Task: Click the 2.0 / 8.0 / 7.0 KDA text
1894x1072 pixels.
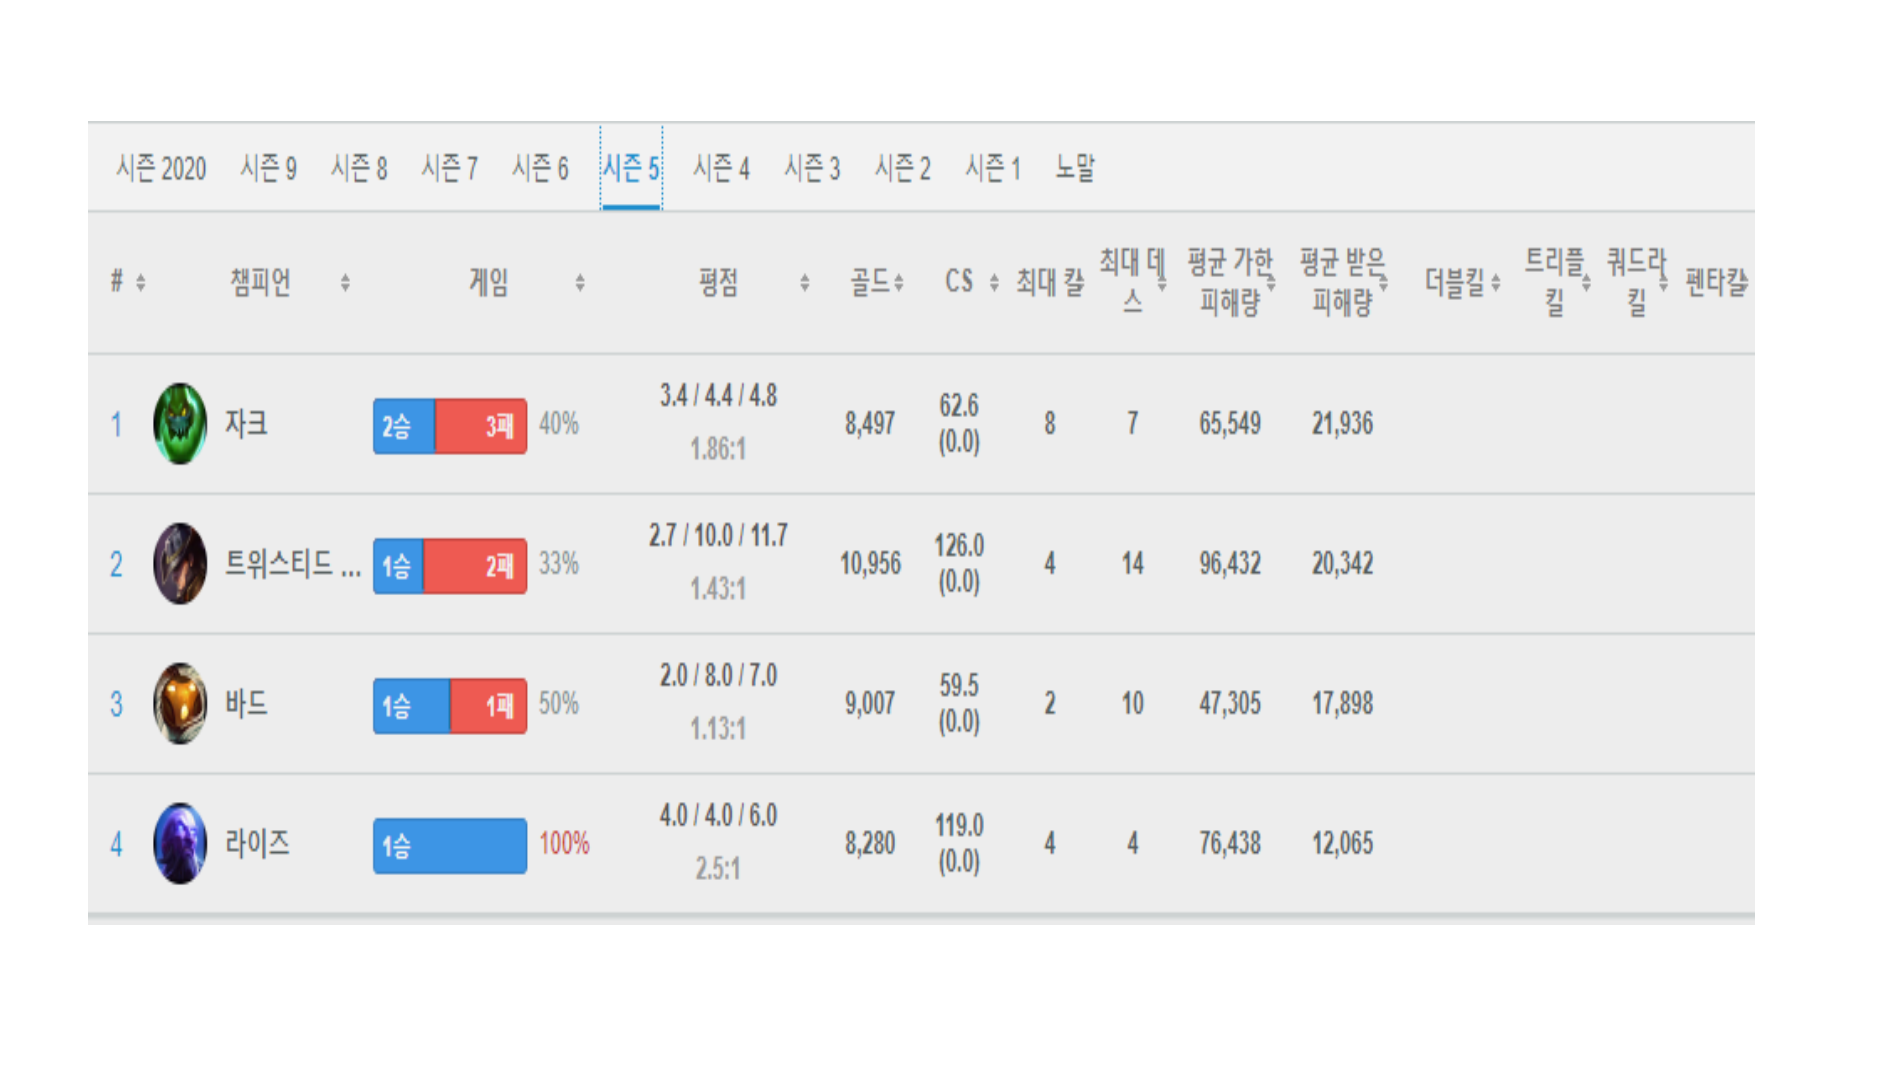Action: point(718,676)
